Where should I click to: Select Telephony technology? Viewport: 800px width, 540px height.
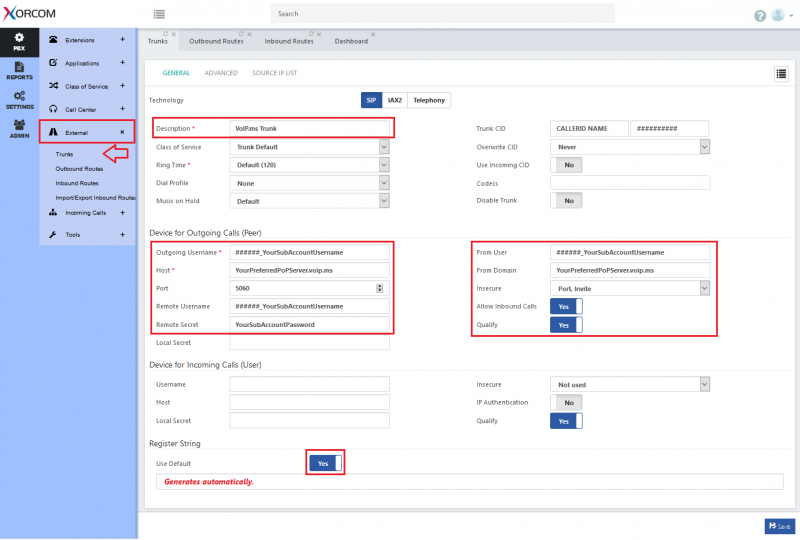pos(429,100)
